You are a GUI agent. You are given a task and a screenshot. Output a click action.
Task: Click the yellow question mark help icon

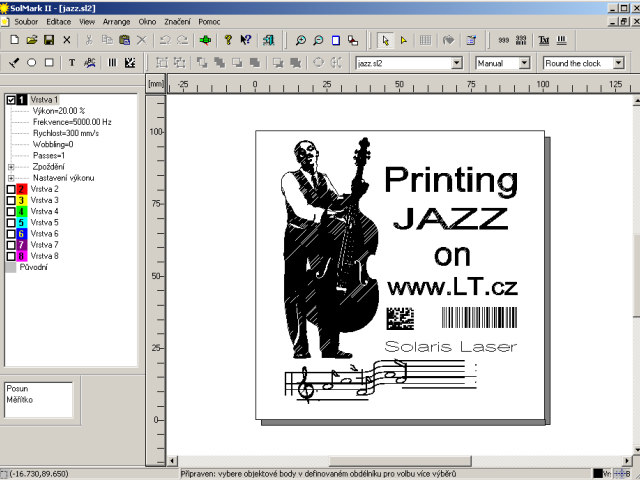click(228, 40)
